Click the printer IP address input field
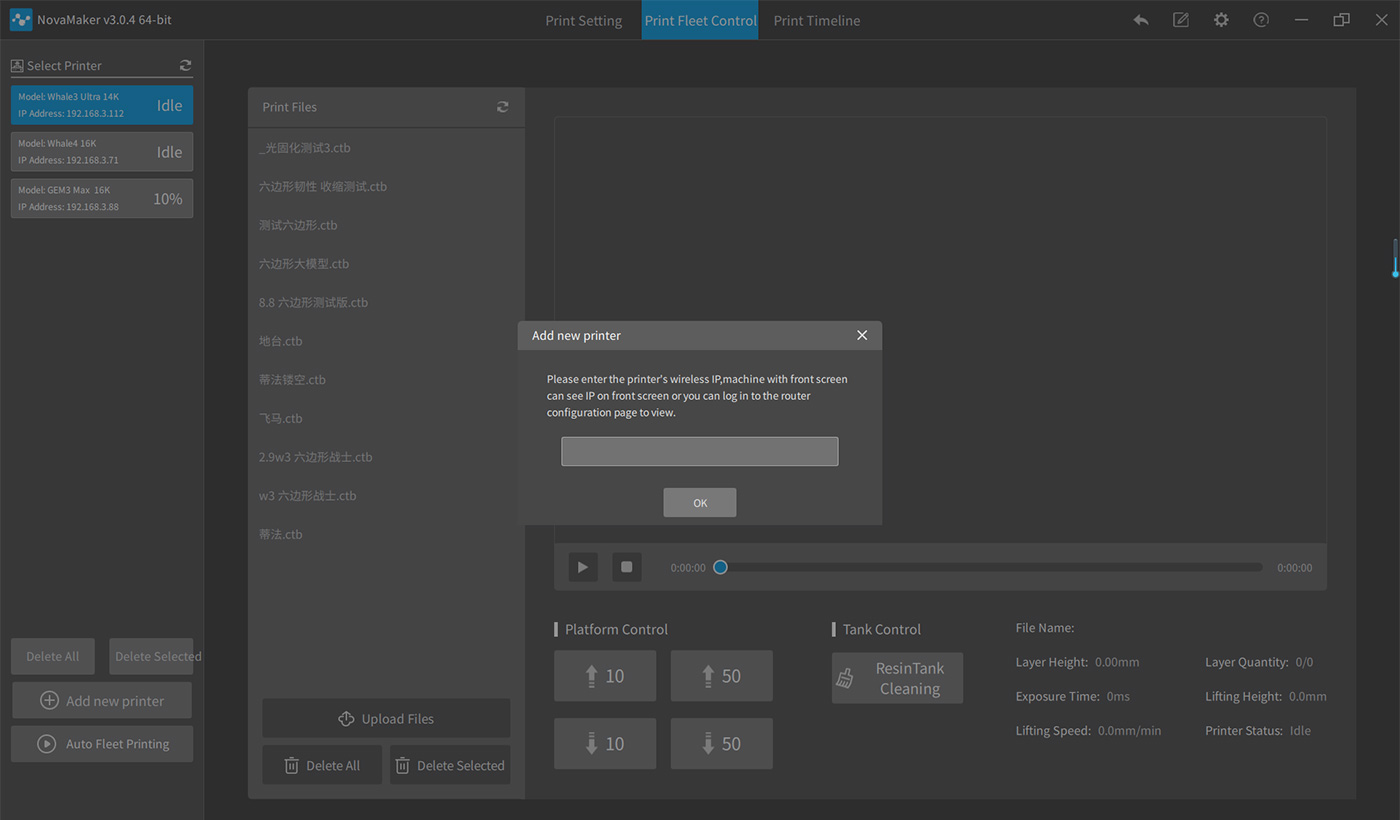 pos(700,451)
